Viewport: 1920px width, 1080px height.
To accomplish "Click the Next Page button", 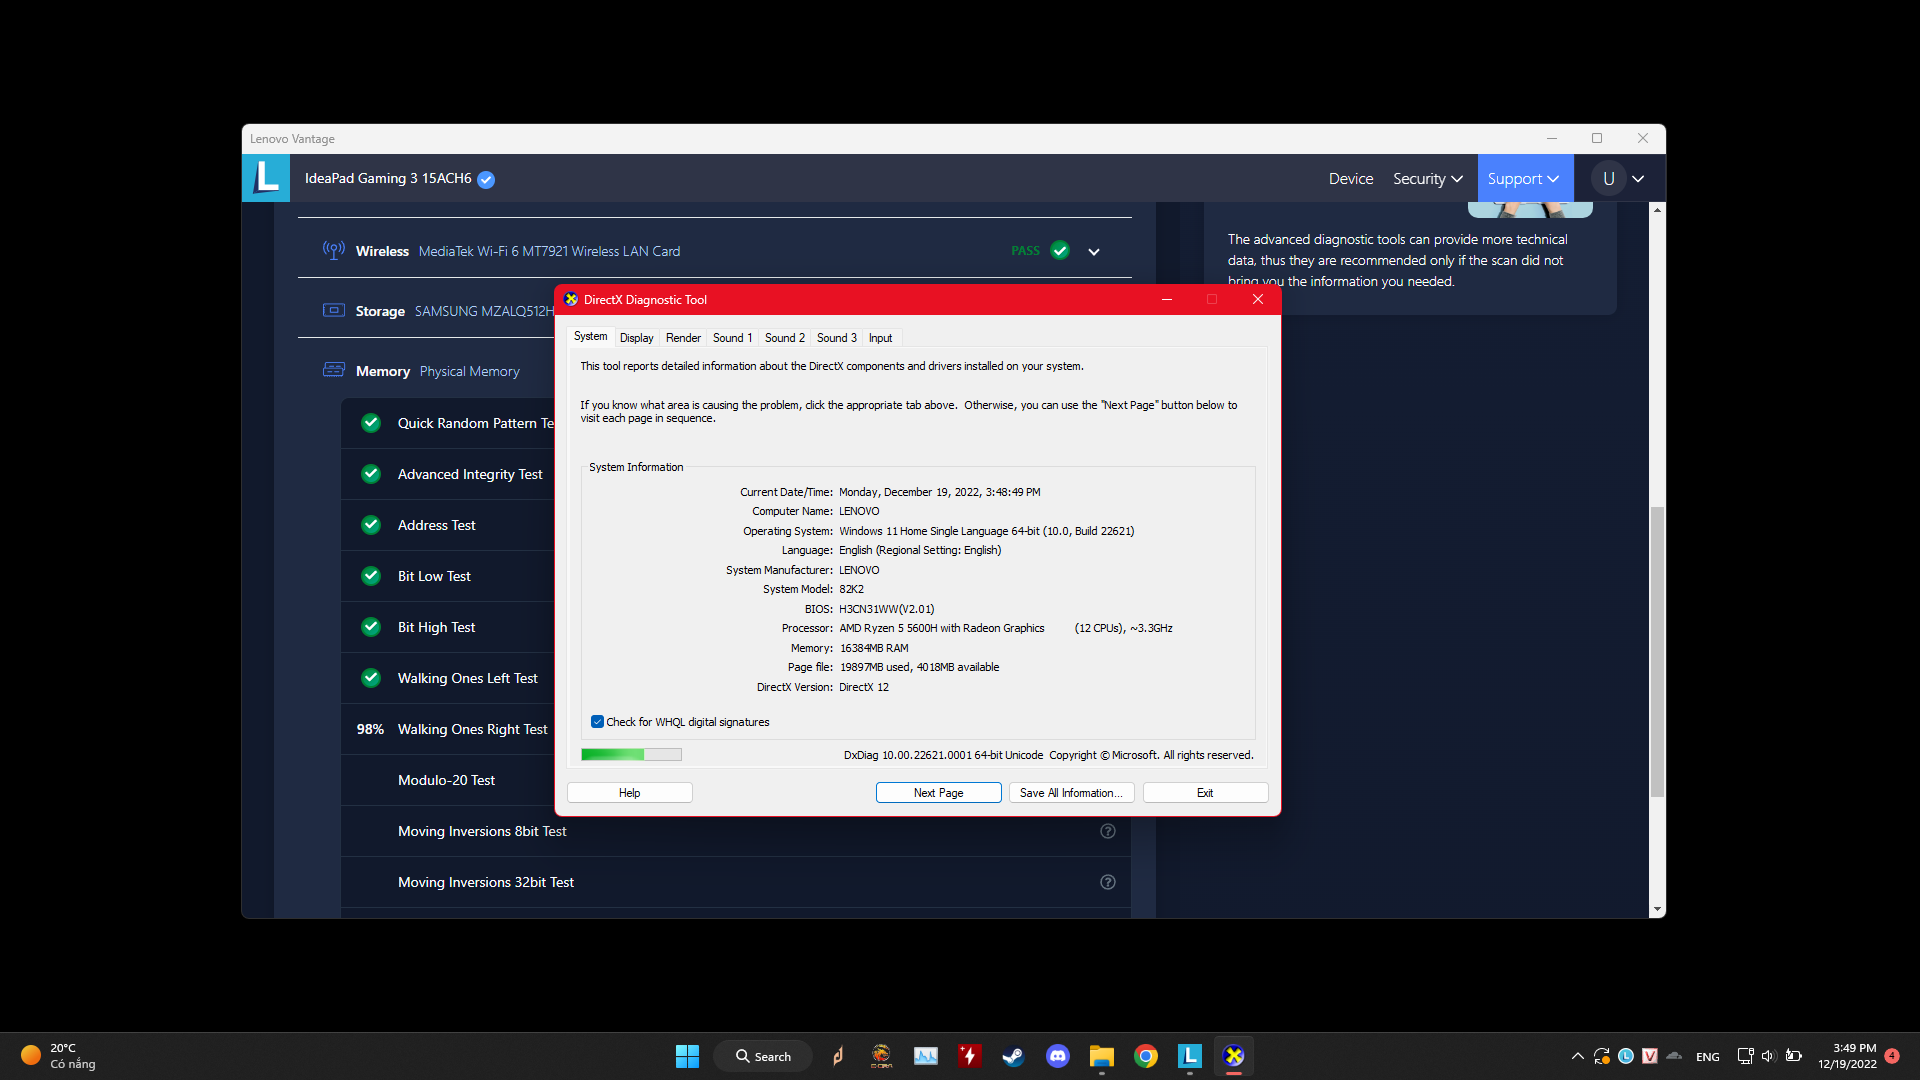I will pyautogui.click(x=938, y=793).
